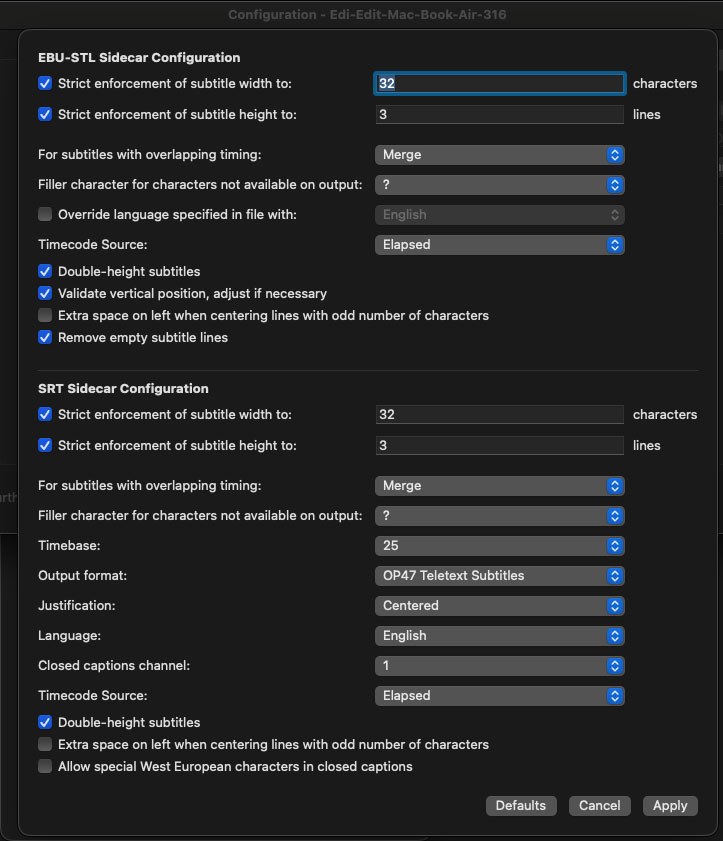Enable Allow special West European characters
The image size is (723, 841).
point(45,766)
